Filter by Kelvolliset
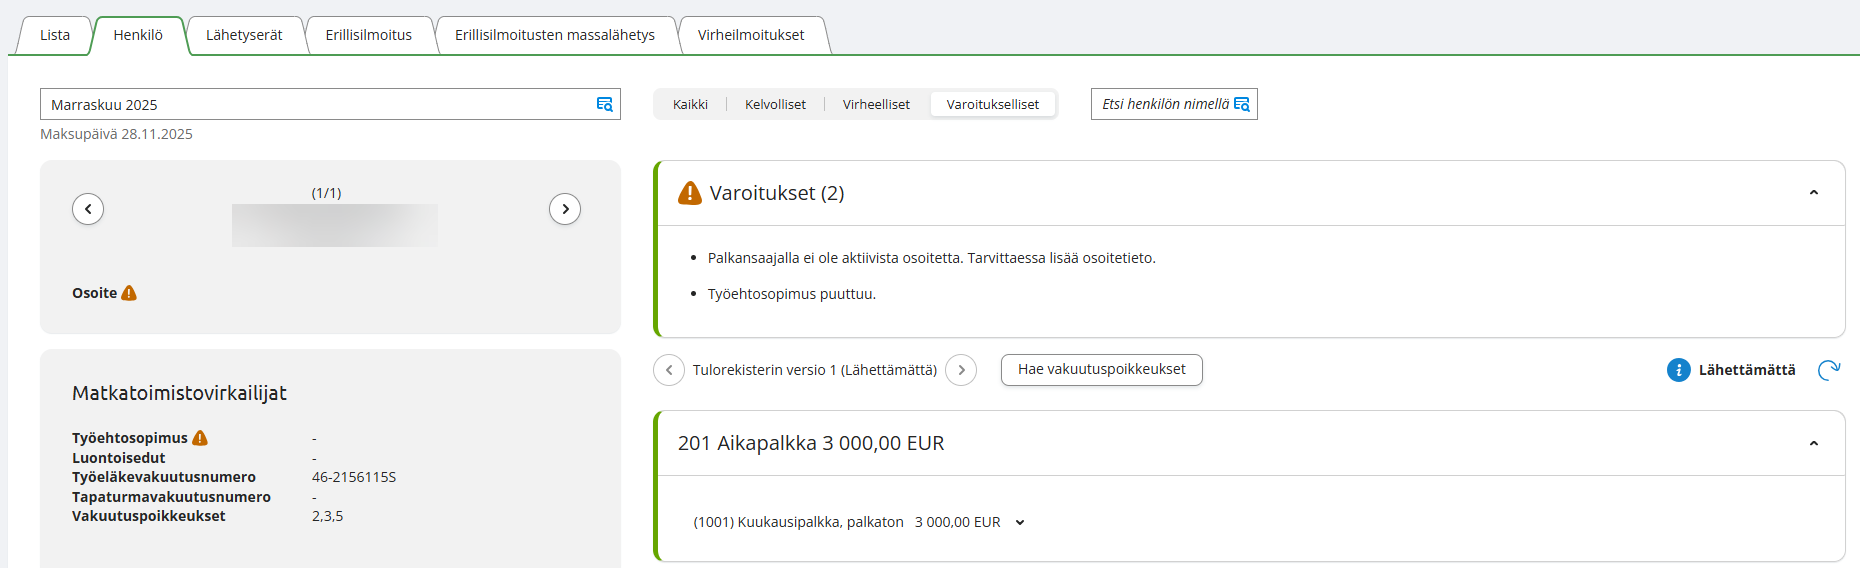This screenshot has width=1860, height=568. point(775,104)
